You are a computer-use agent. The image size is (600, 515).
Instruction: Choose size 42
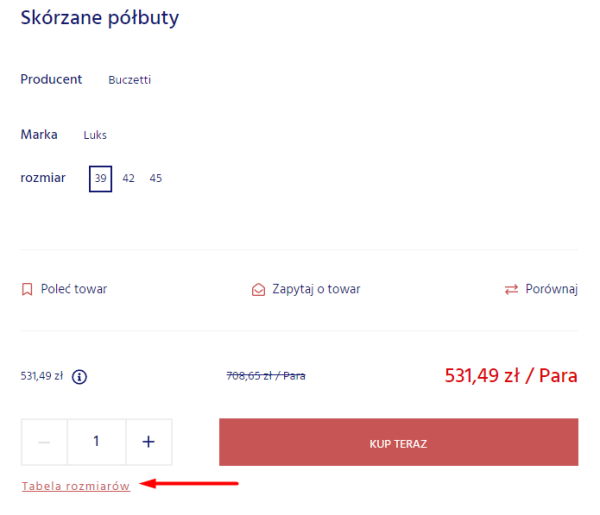[129, 178]
